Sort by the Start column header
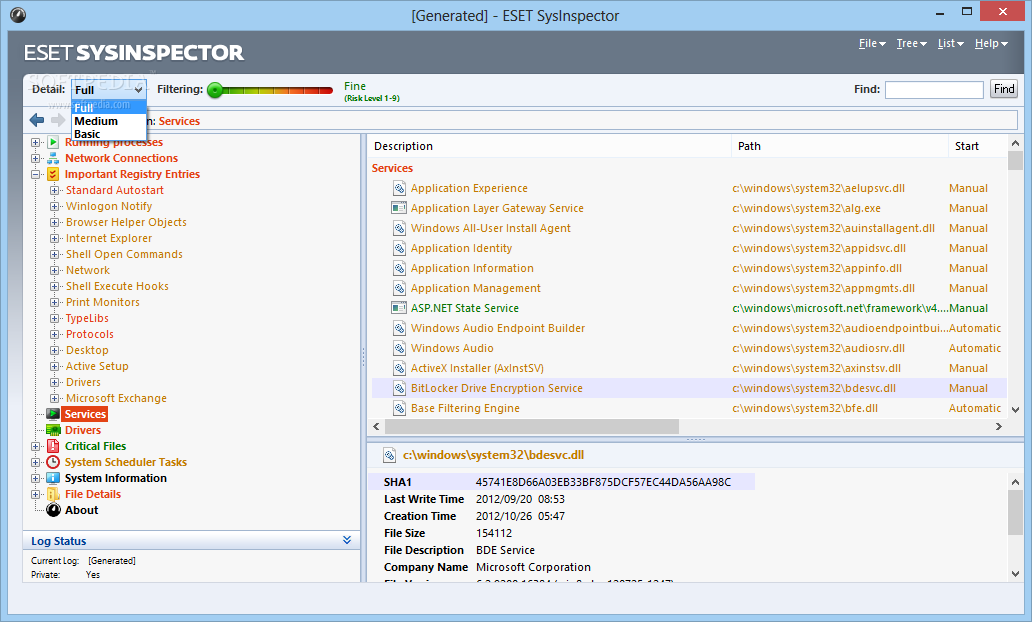The width and height of the screenshot is (1032, 622). click(x=977, y=146)
